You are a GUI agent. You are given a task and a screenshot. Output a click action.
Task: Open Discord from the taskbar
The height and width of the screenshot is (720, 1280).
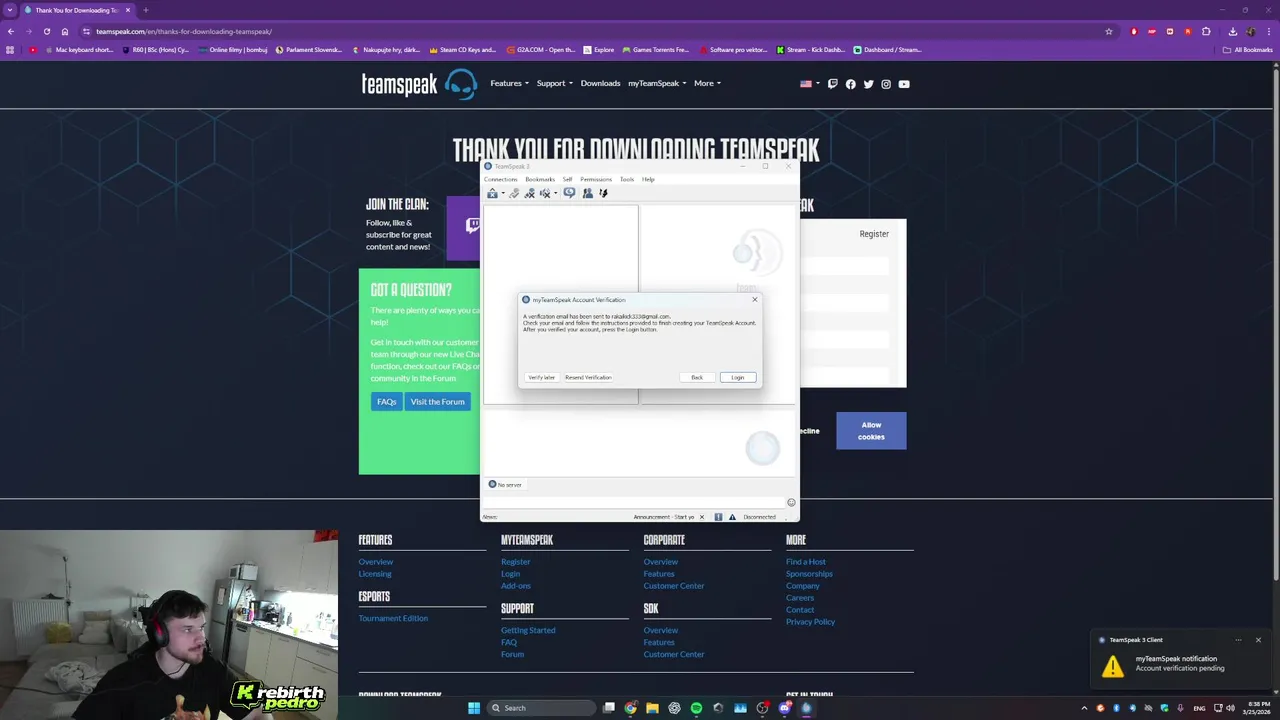784,708
